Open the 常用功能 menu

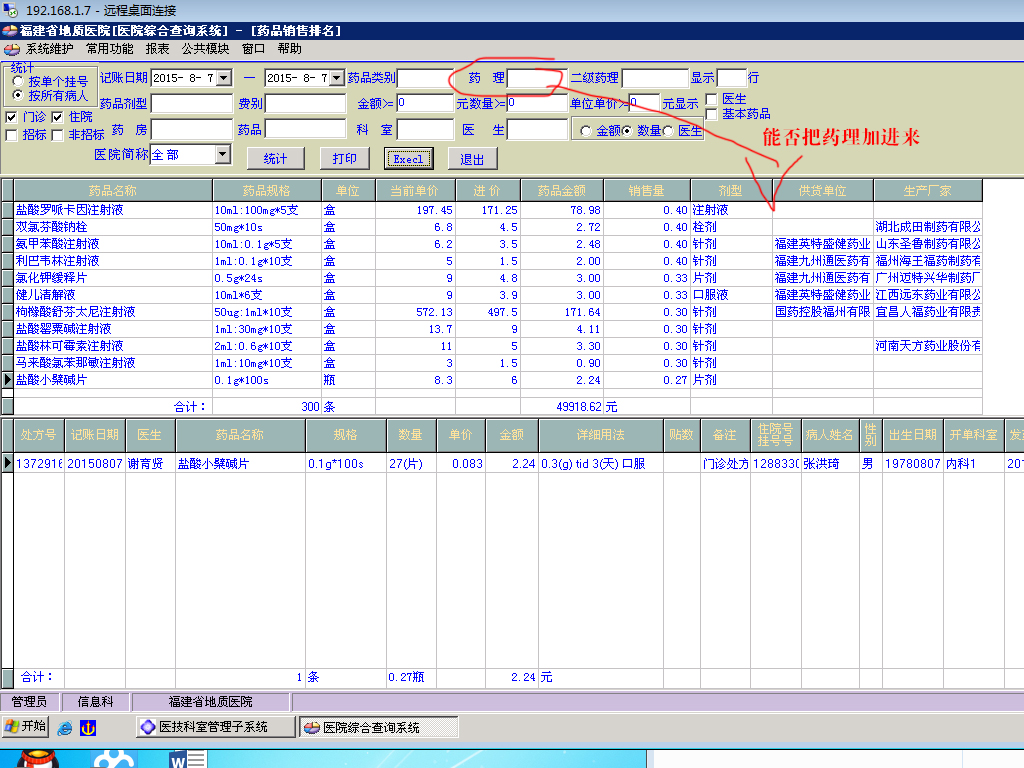tap(110, 49)
